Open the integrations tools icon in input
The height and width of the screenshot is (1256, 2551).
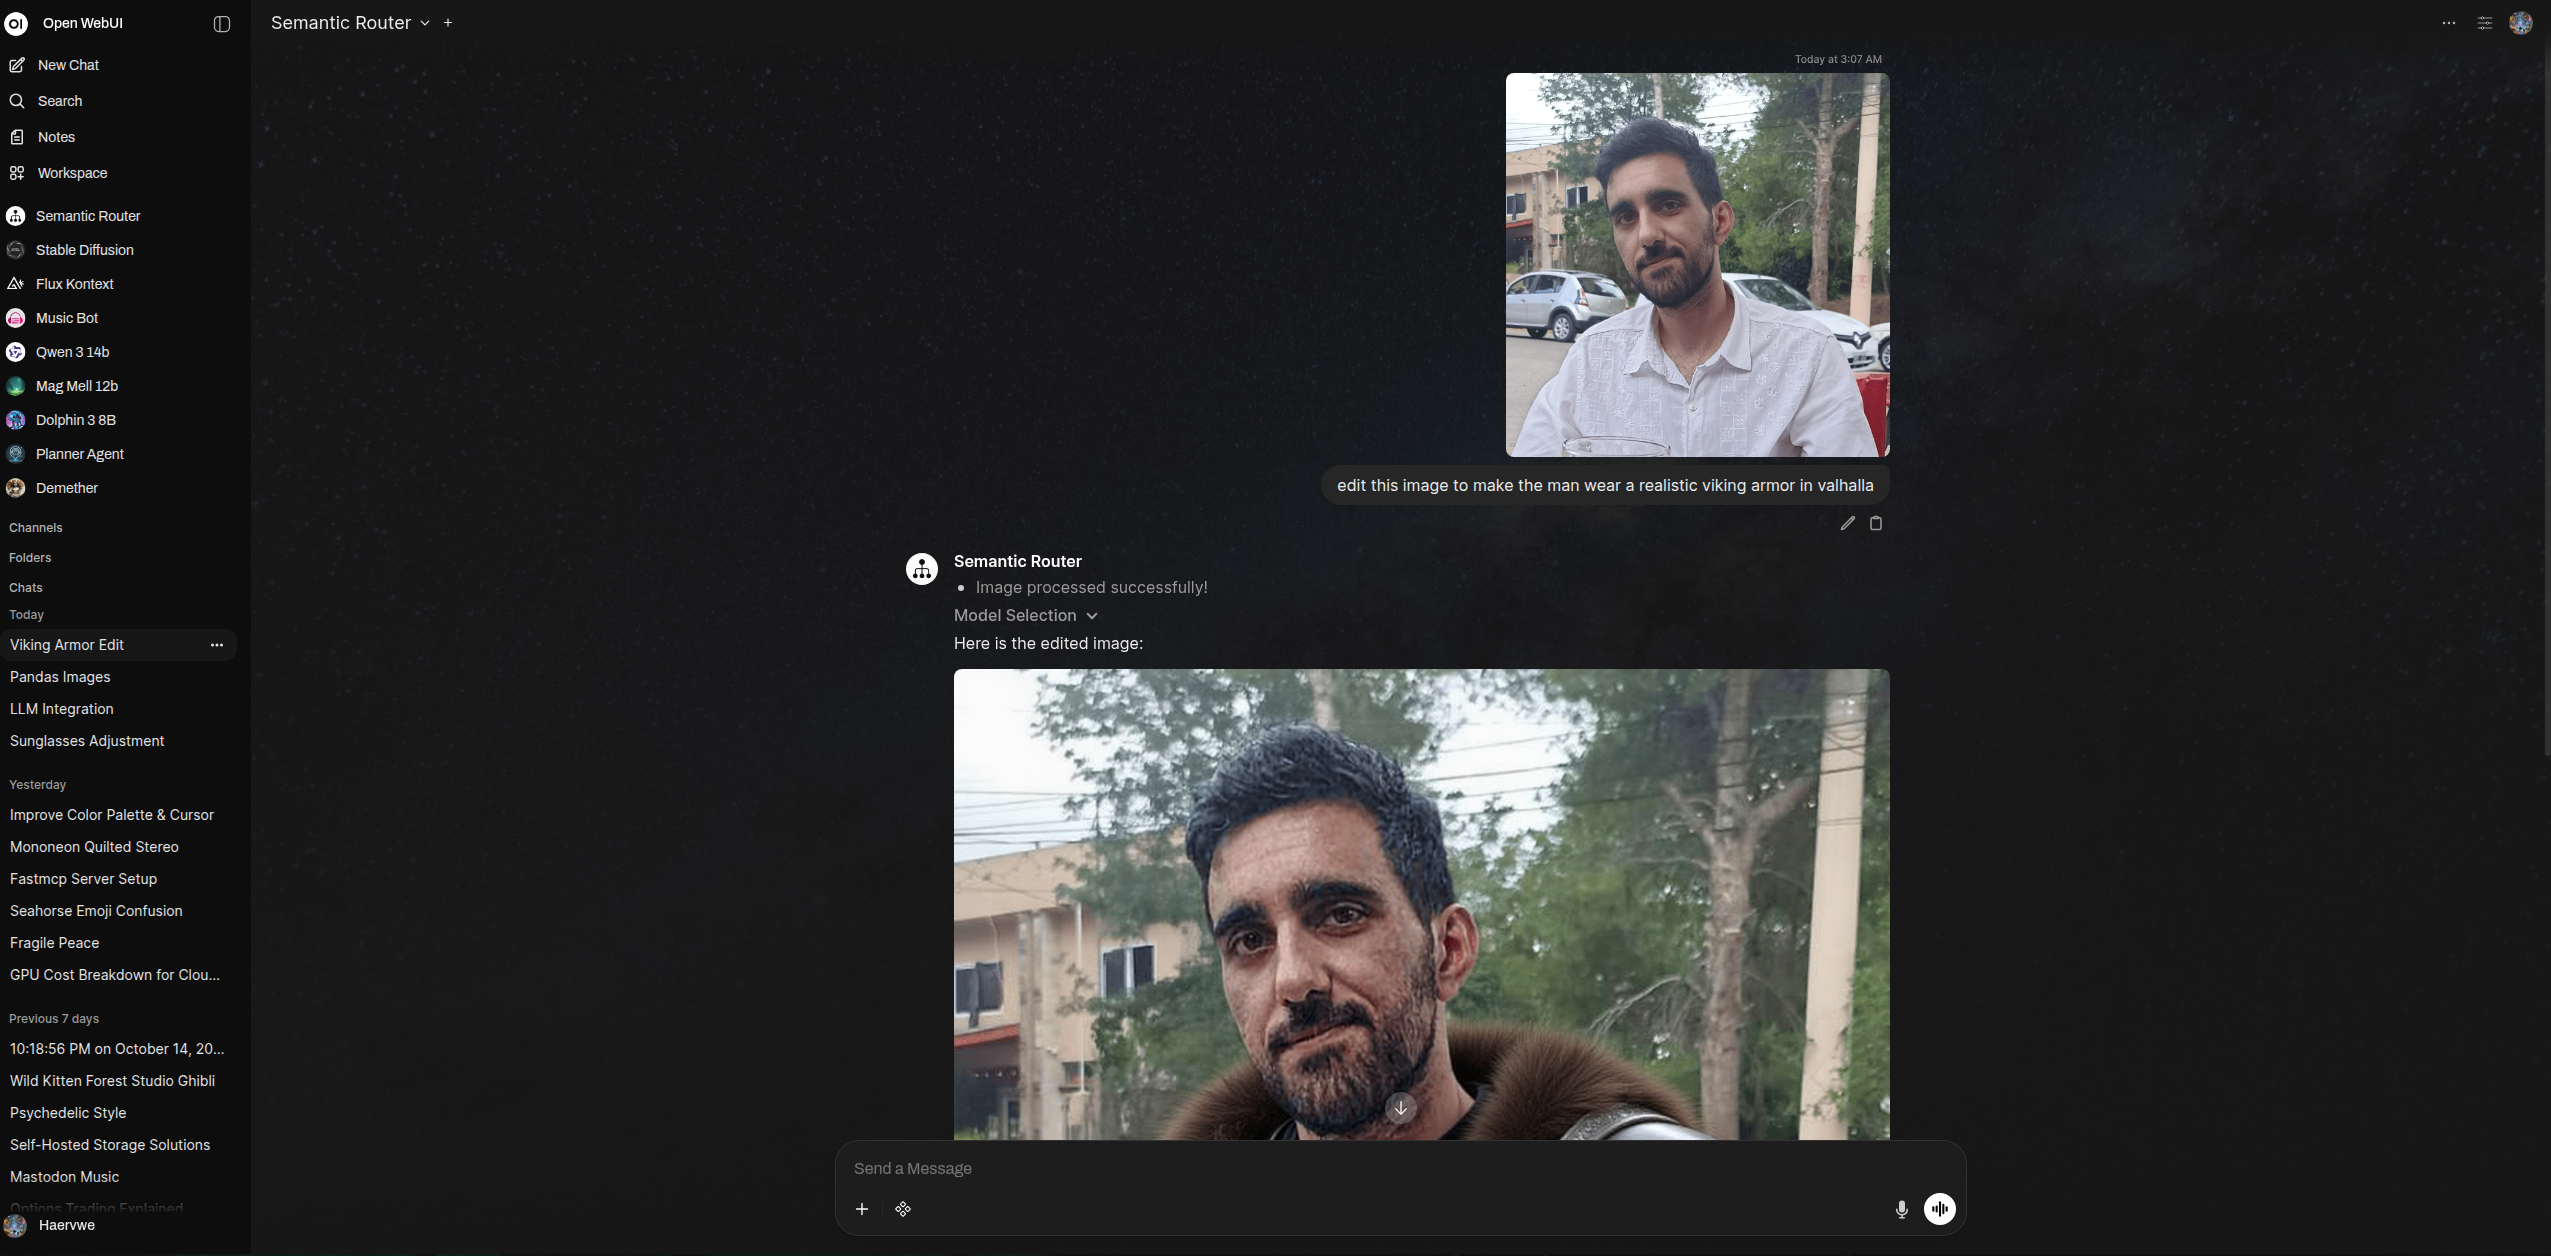tap(903, 1209)
